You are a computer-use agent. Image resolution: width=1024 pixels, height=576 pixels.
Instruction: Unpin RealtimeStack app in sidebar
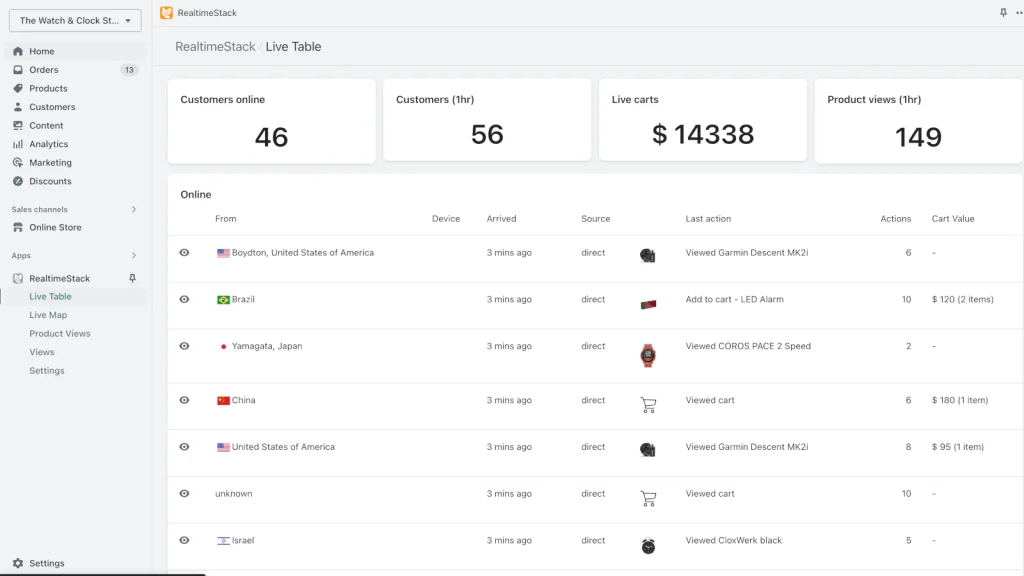pyautogui.click(x=132, y=278)
